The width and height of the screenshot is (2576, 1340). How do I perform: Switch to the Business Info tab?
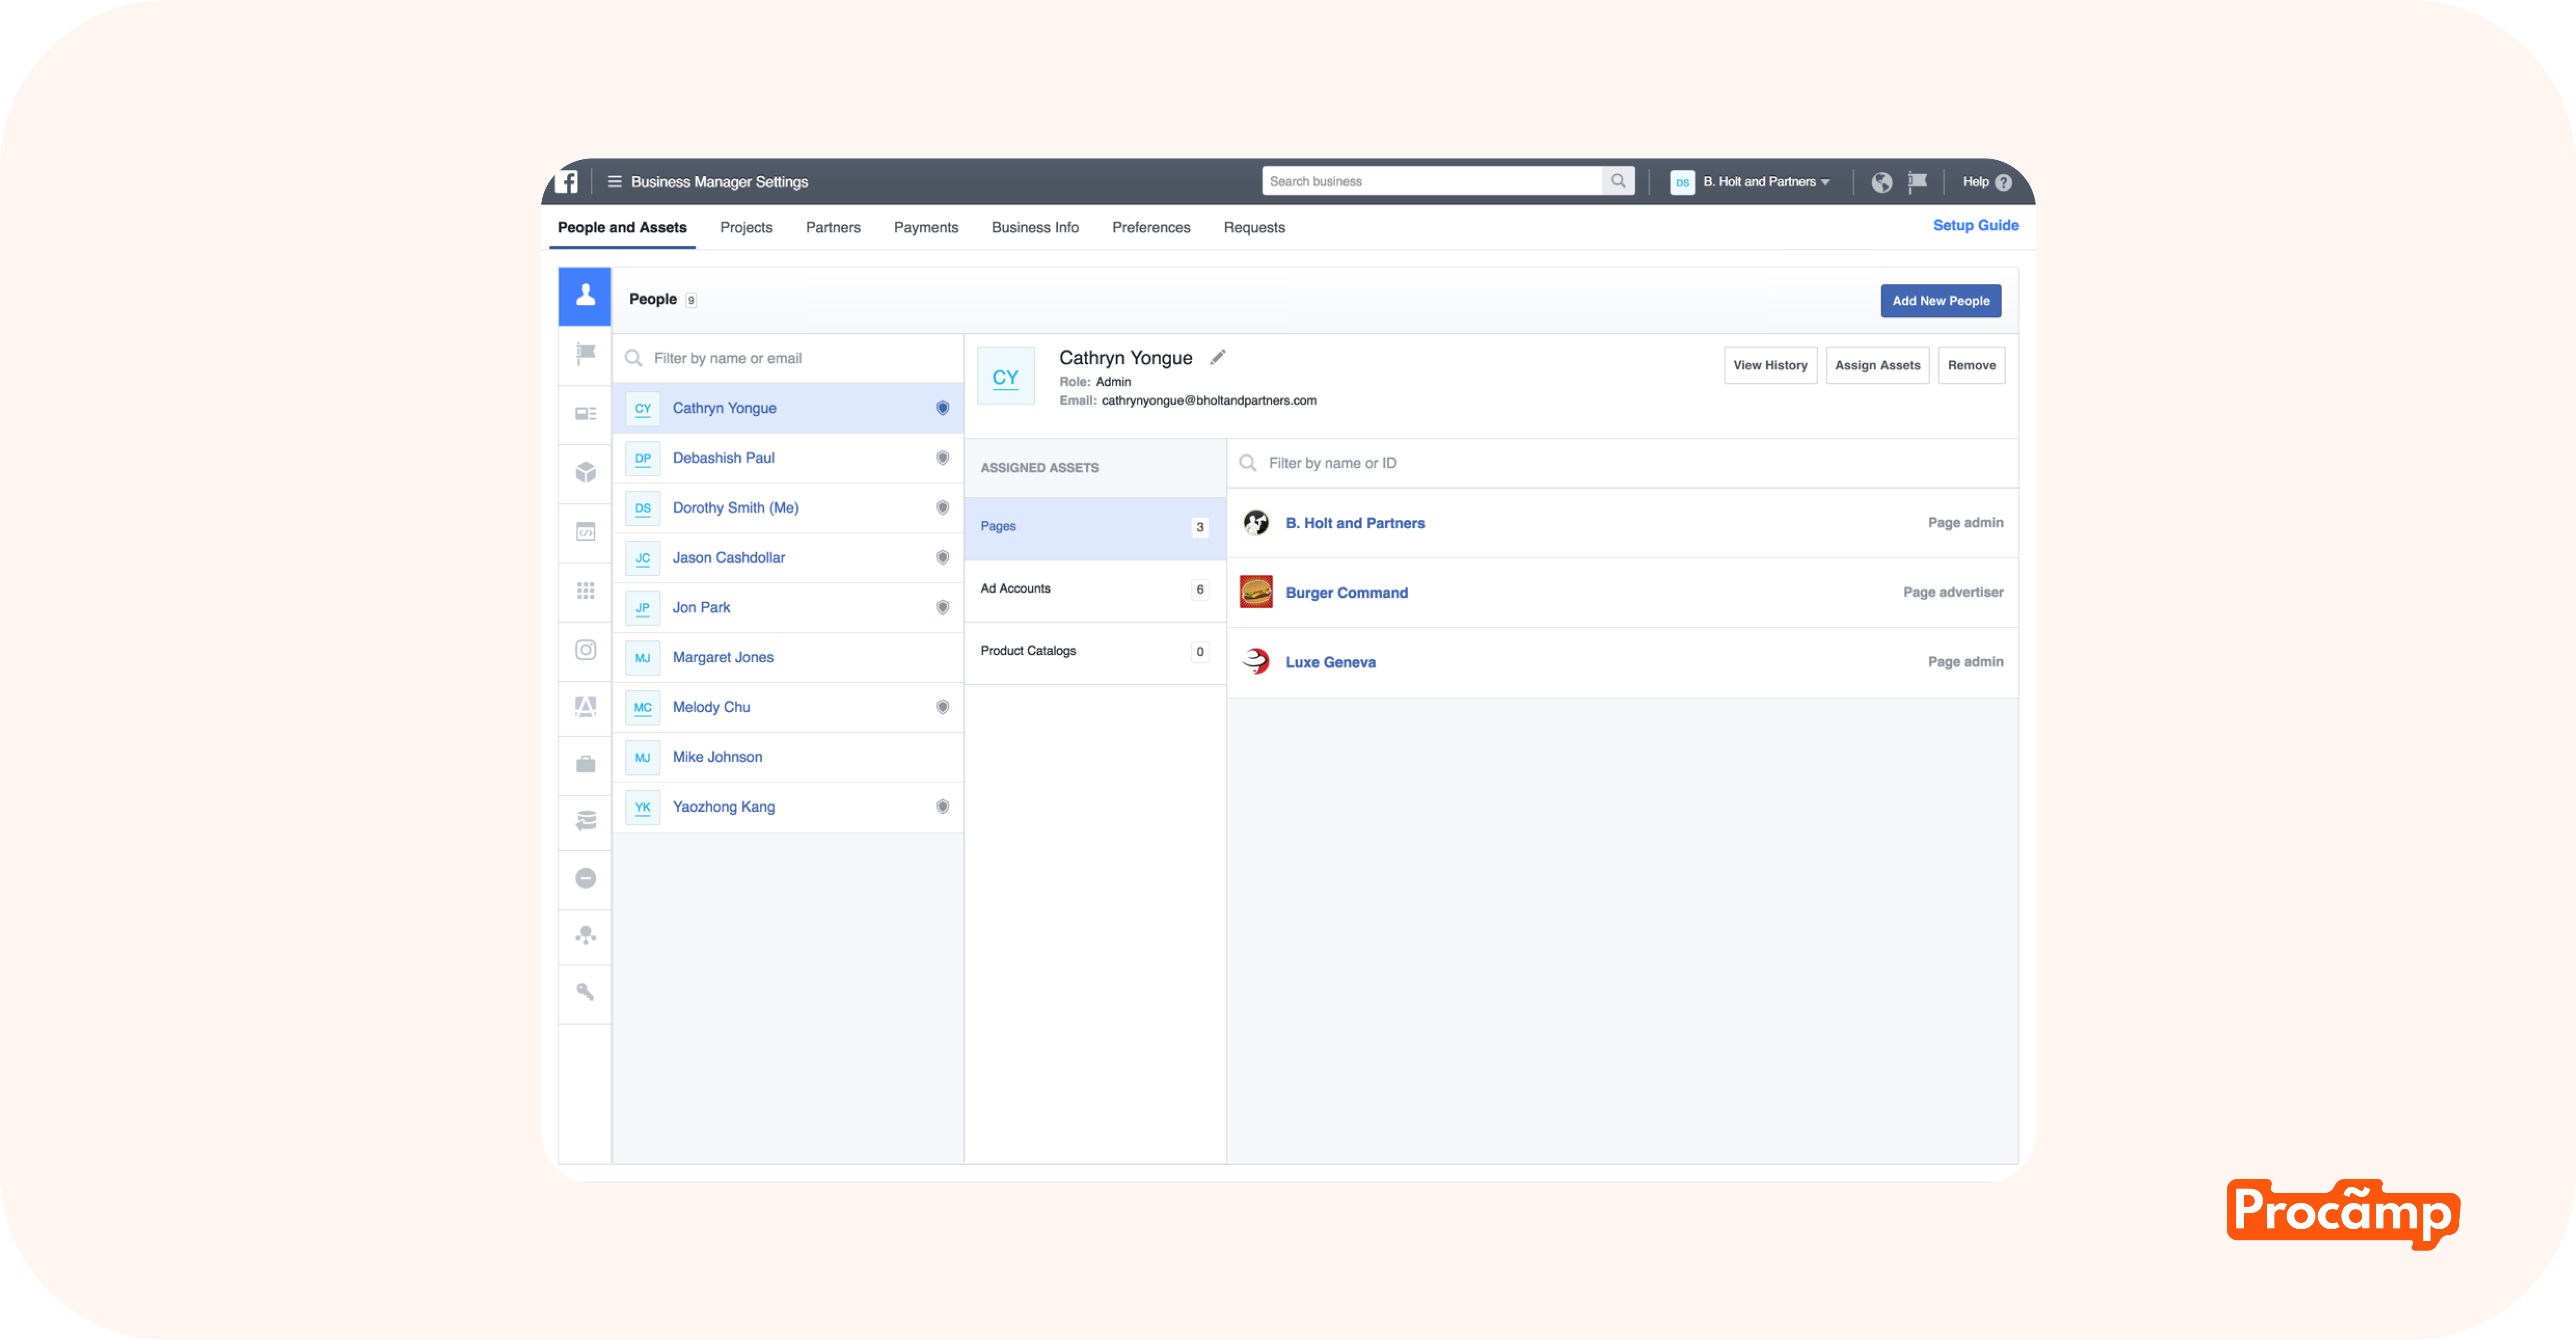click(x=1035, y=227)
